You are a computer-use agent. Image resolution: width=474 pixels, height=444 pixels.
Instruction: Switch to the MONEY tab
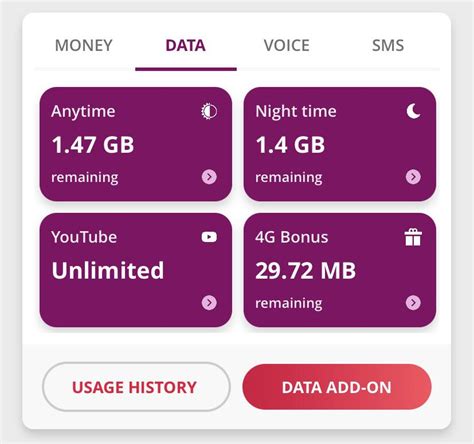pos(84,45)
